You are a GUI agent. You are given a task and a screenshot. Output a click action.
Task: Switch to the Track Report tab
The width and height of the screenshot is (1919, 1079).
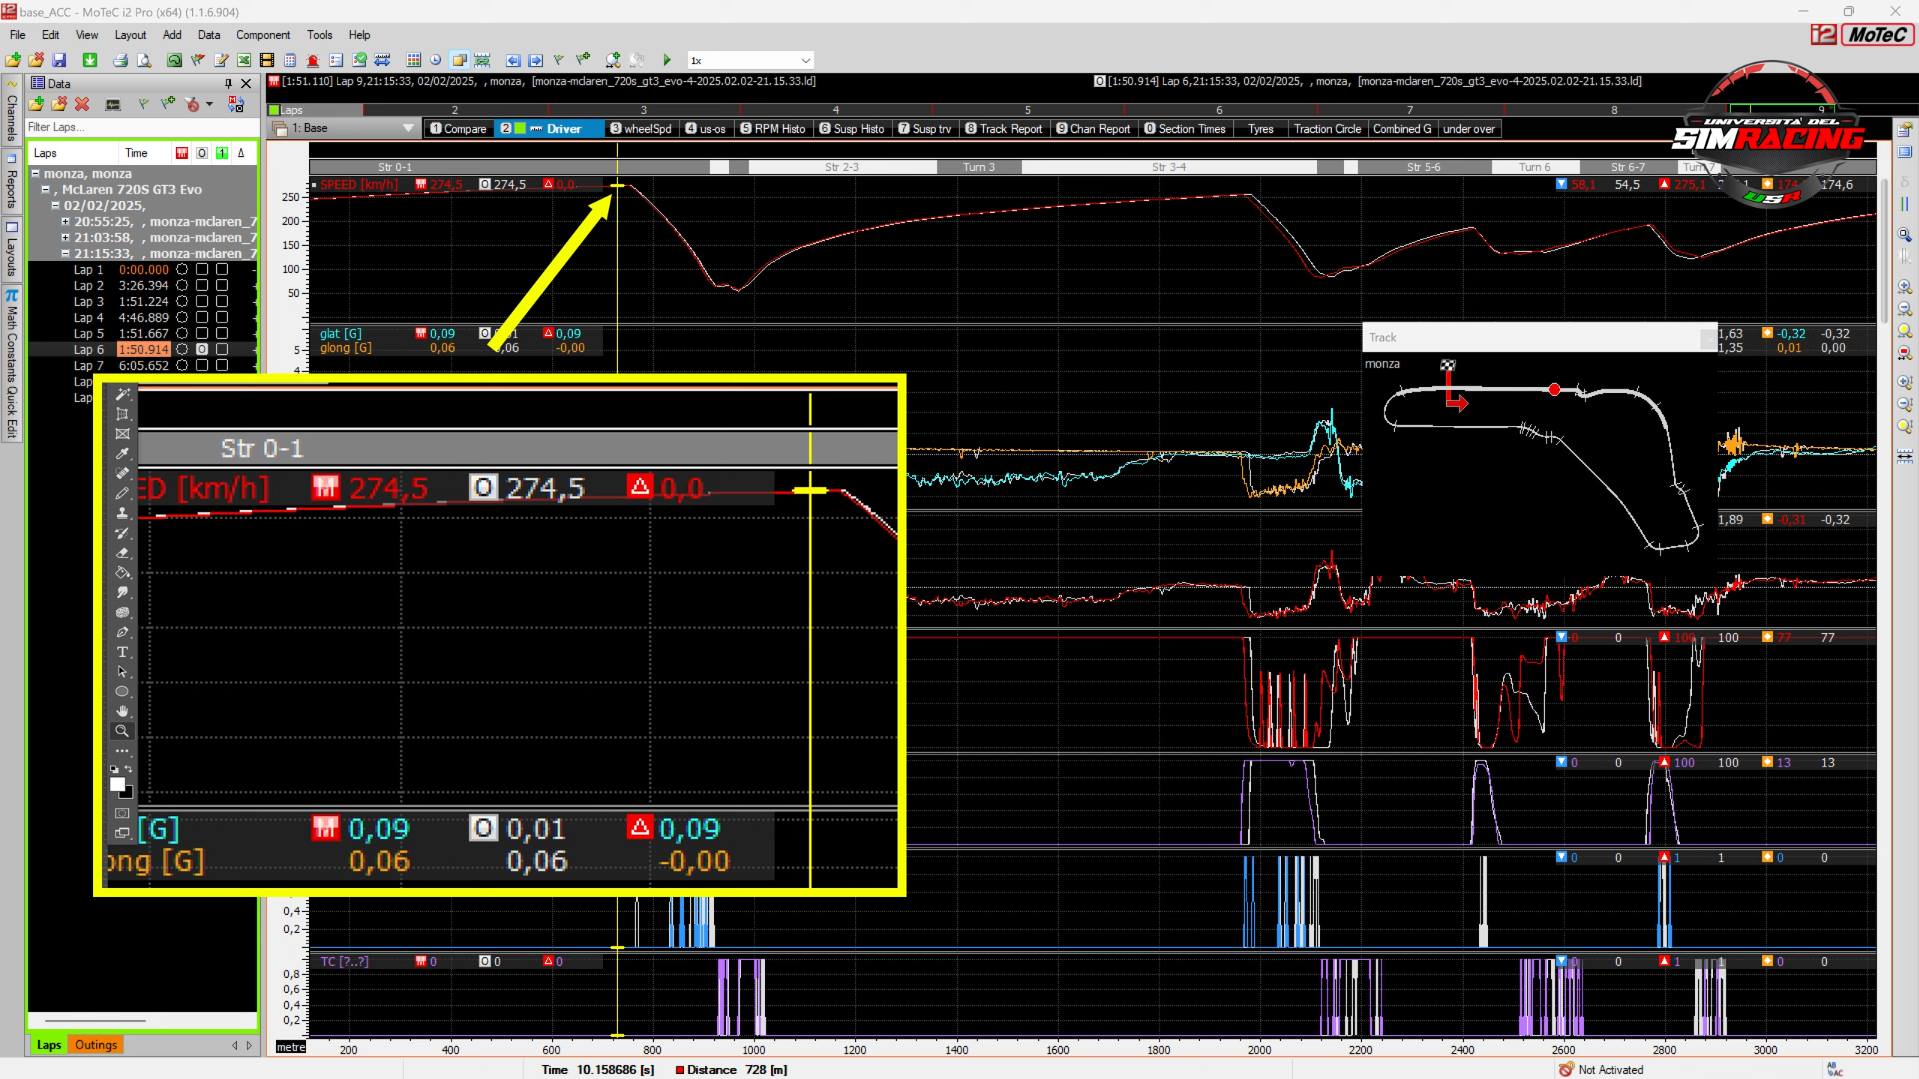[1003, 129]
